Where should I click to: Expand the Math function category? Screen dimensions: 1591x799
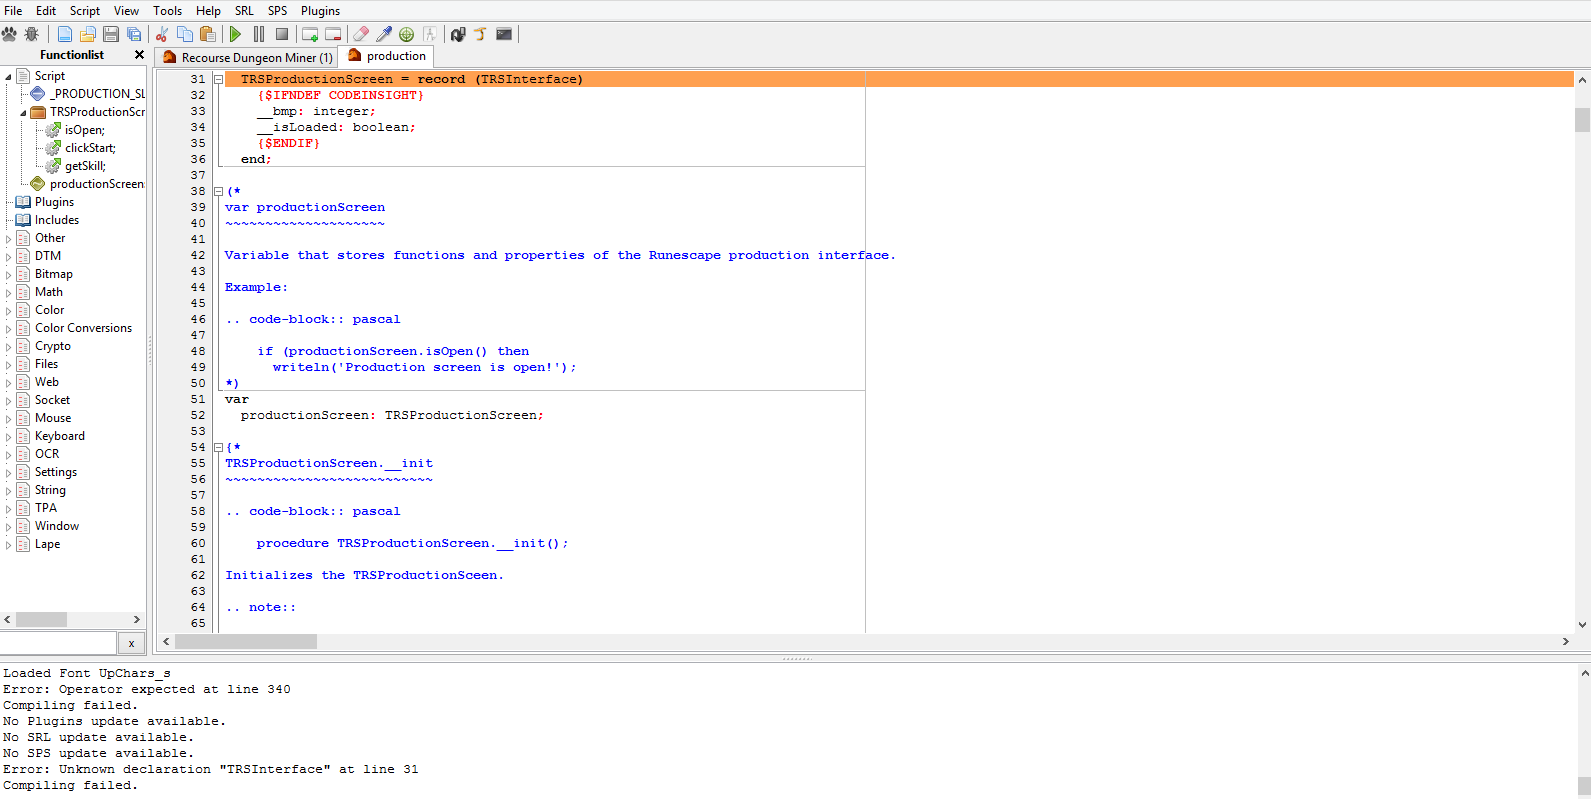pos(9,293)
